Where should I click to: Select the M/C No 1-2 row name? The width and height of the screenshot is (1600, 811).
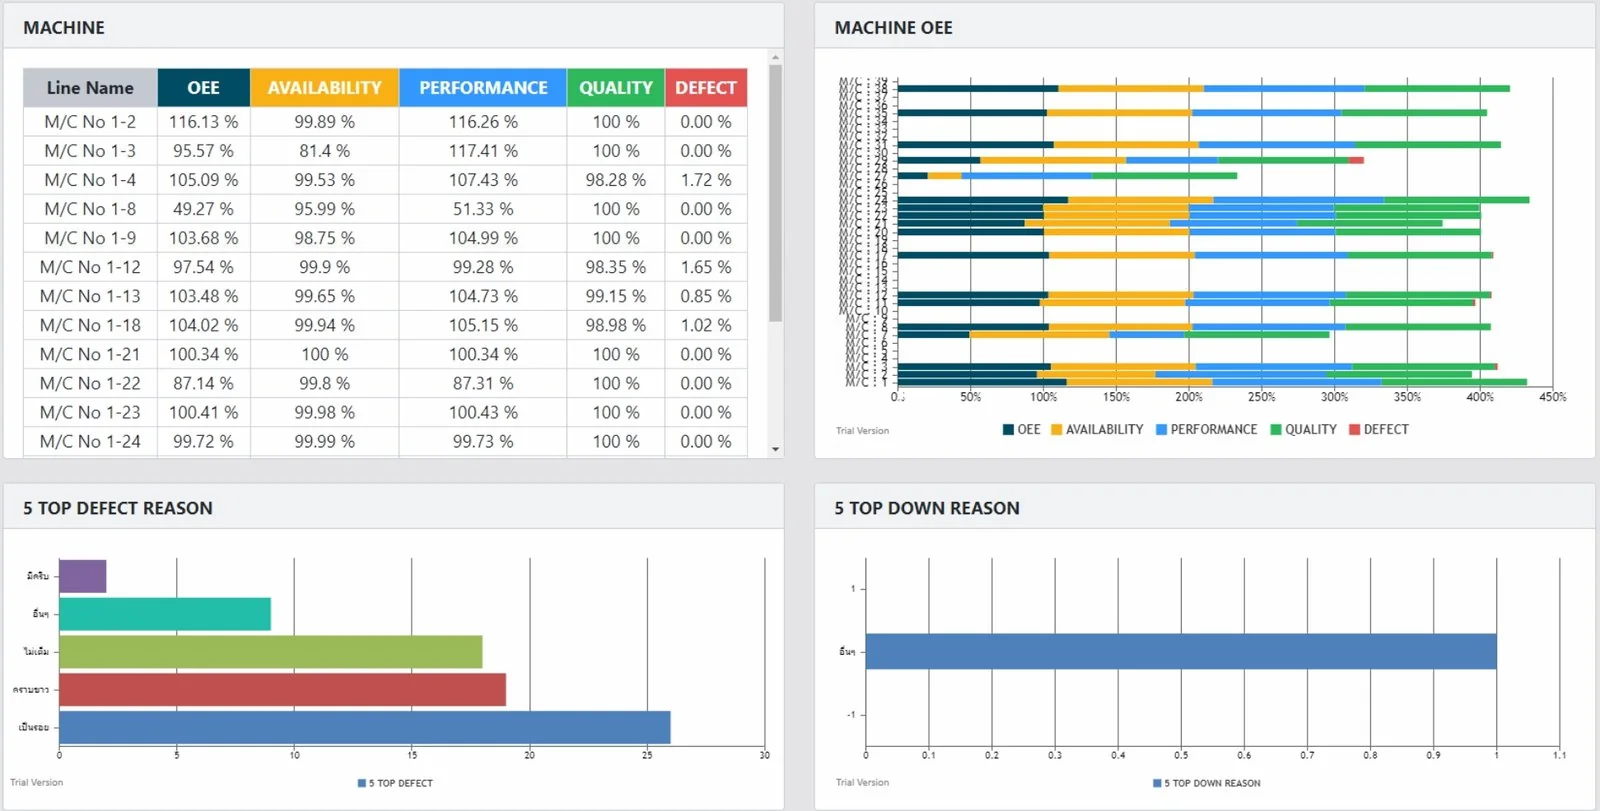[x=90, y=122]
